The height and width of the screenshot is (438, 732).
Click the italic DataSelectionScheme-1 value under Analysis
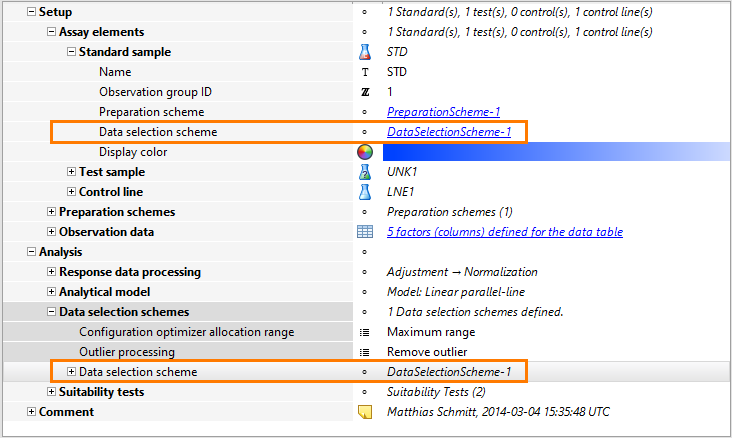449,372
